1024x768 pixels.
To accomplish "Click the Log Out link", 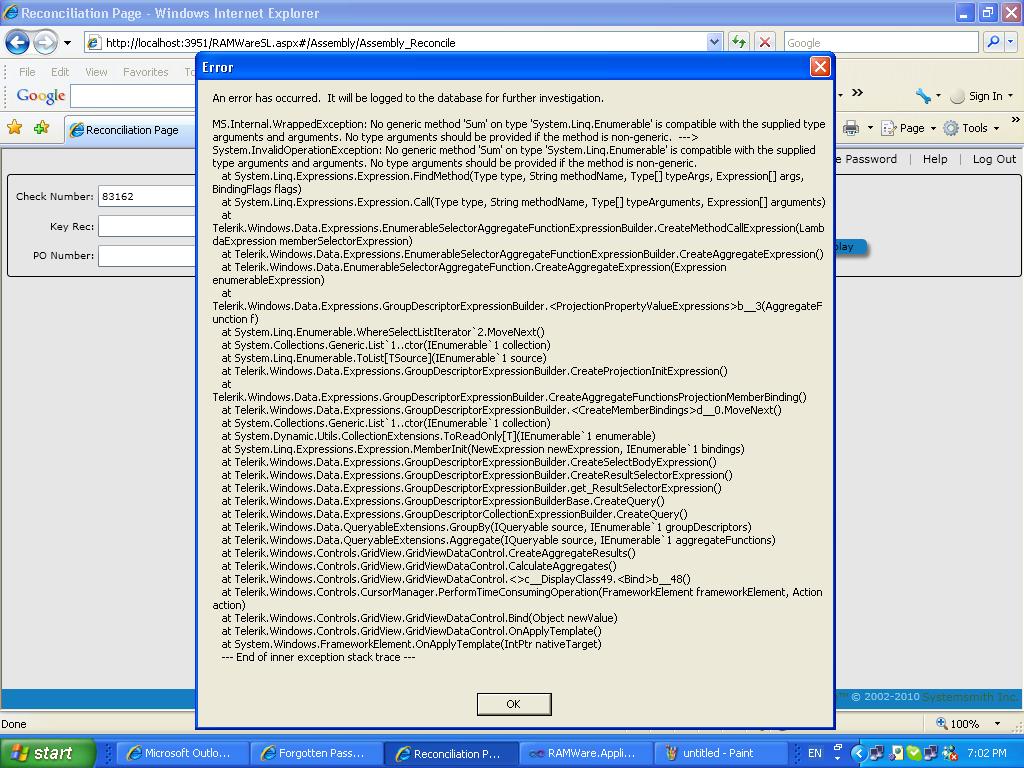I will coord(994,159).
